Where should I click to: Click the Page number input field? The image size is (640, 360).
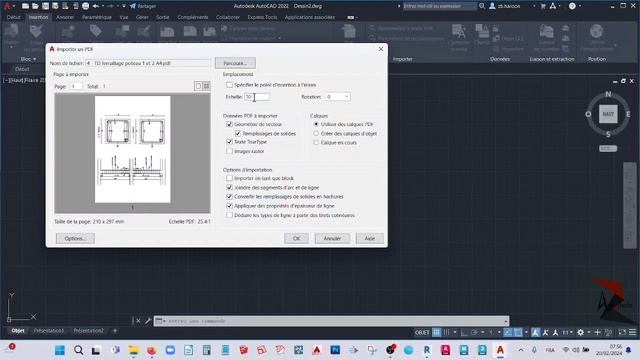(x=76, y=86)
